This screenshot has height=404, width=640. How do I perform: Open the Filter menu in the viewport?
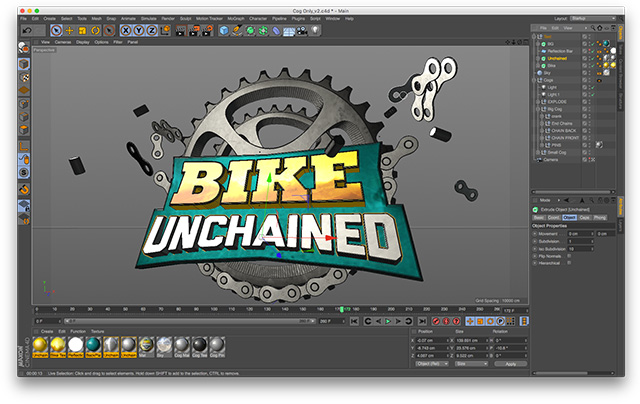pyautogui.click(x=118, y=43)
